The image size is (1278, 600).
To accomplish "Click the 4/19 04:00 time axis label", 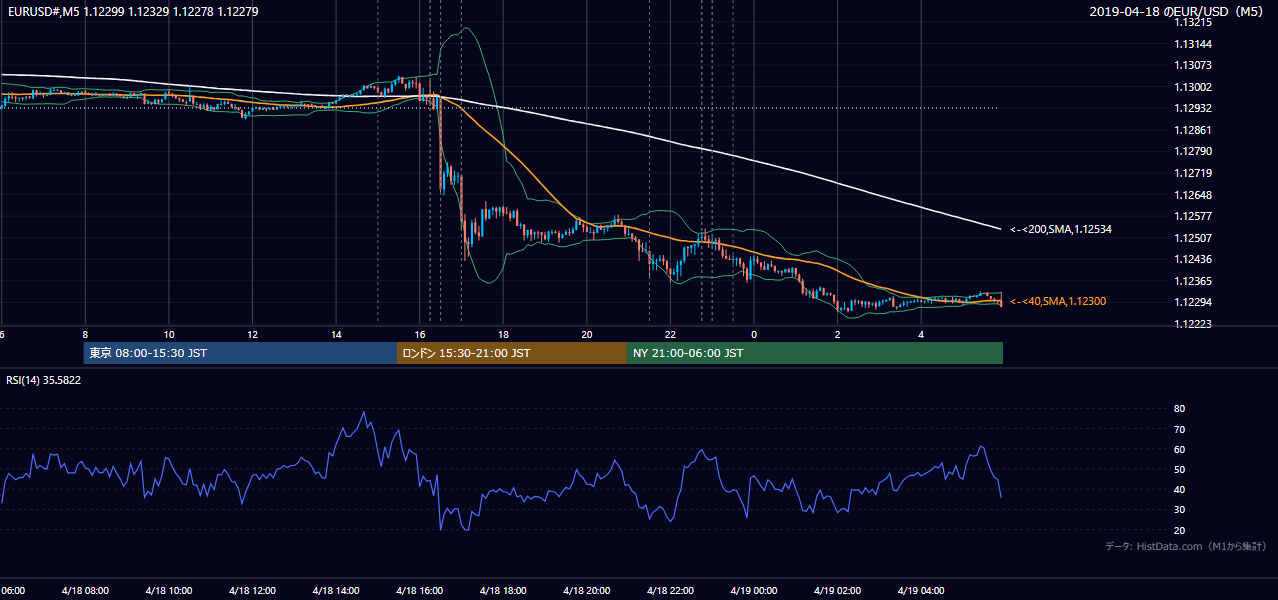I will click(922, 590).
